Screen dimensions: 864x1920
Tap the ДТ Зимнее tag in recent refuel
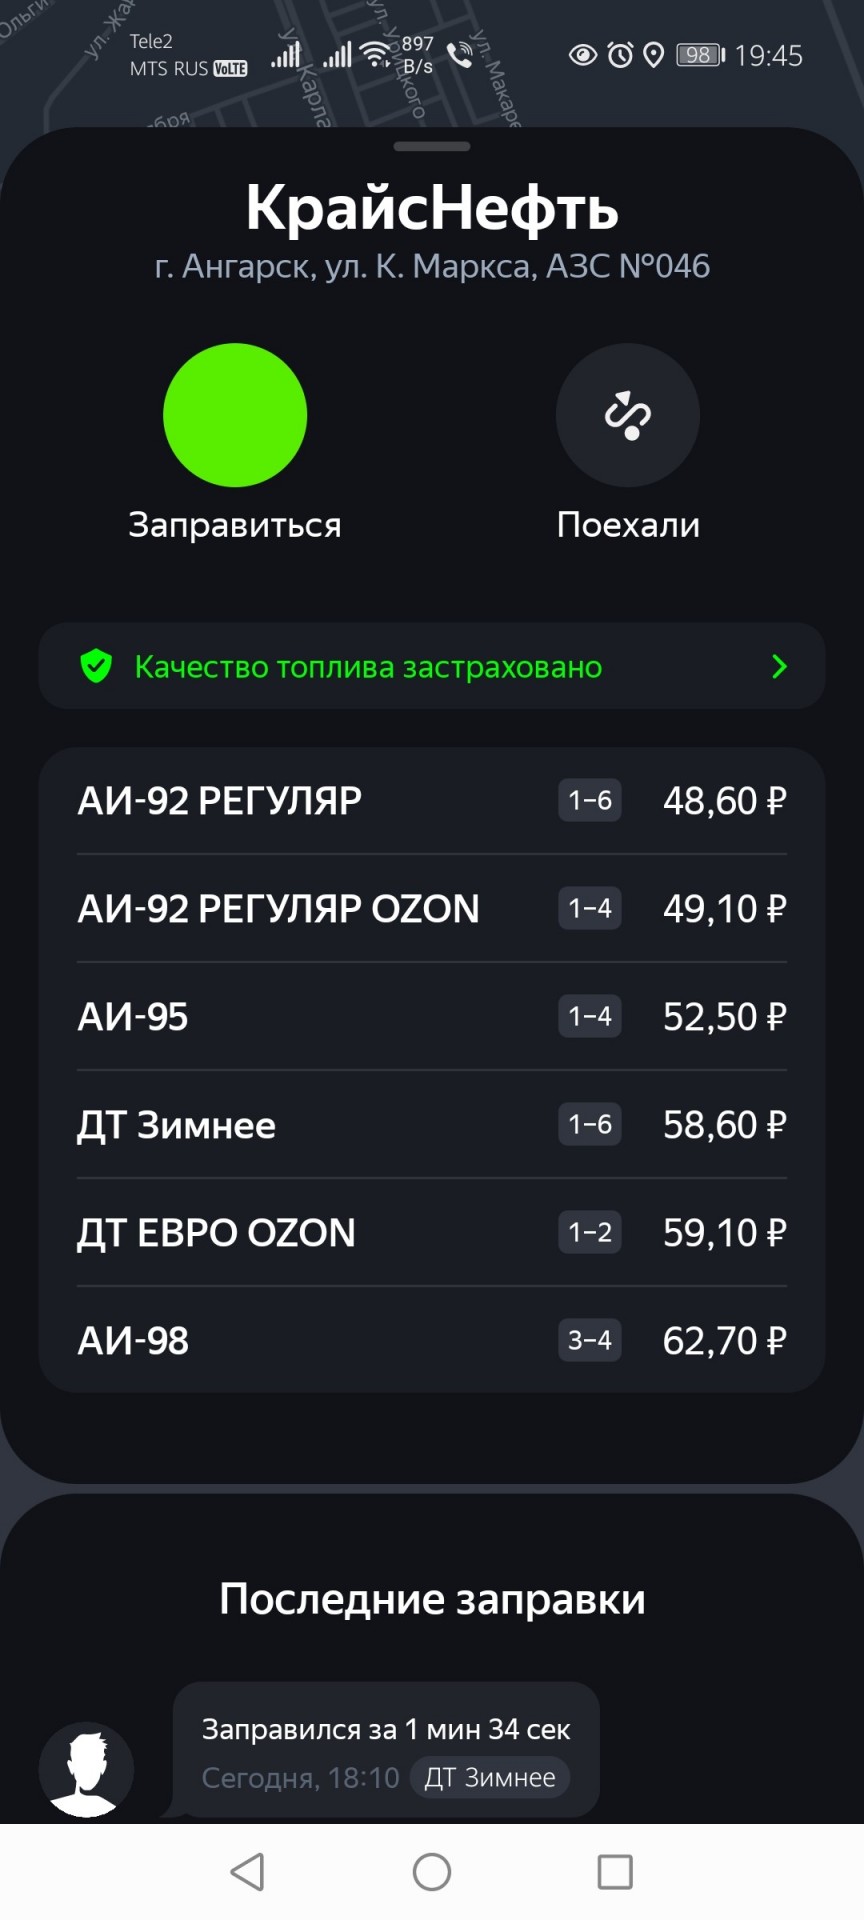(490, 1777)
